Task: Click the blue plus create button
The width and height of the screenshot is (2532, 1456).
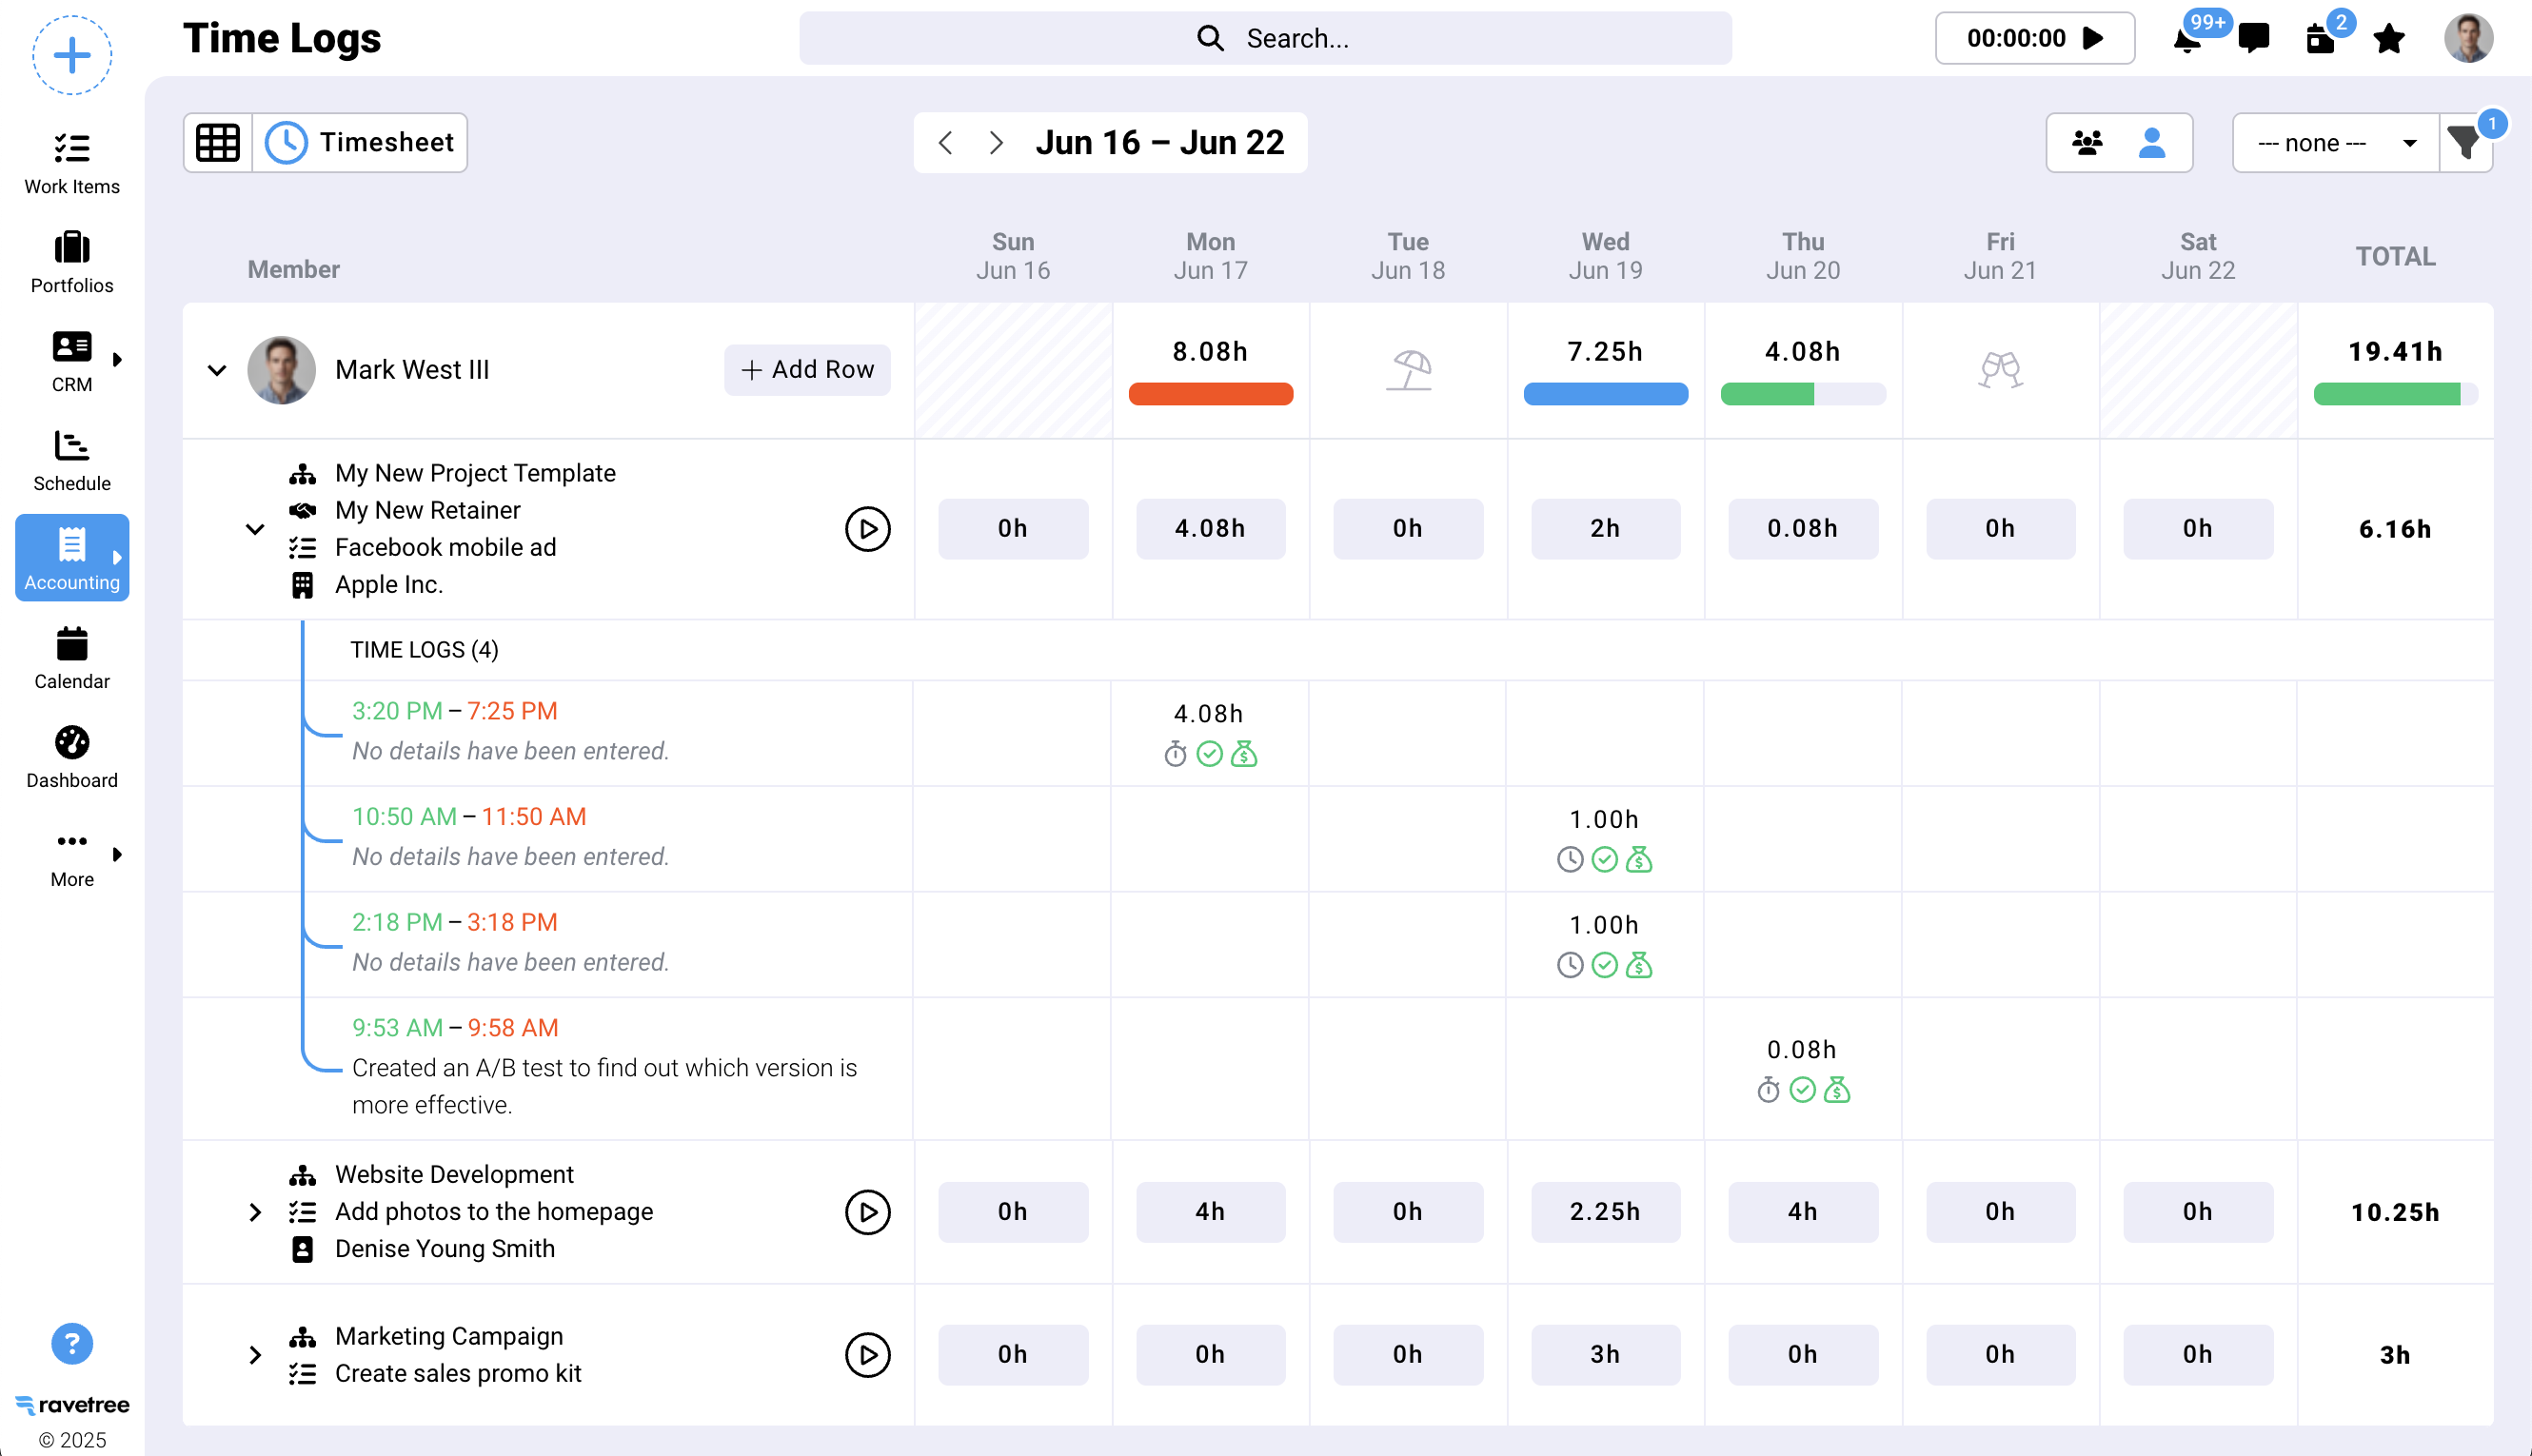Action: click(x=71, y=55)
